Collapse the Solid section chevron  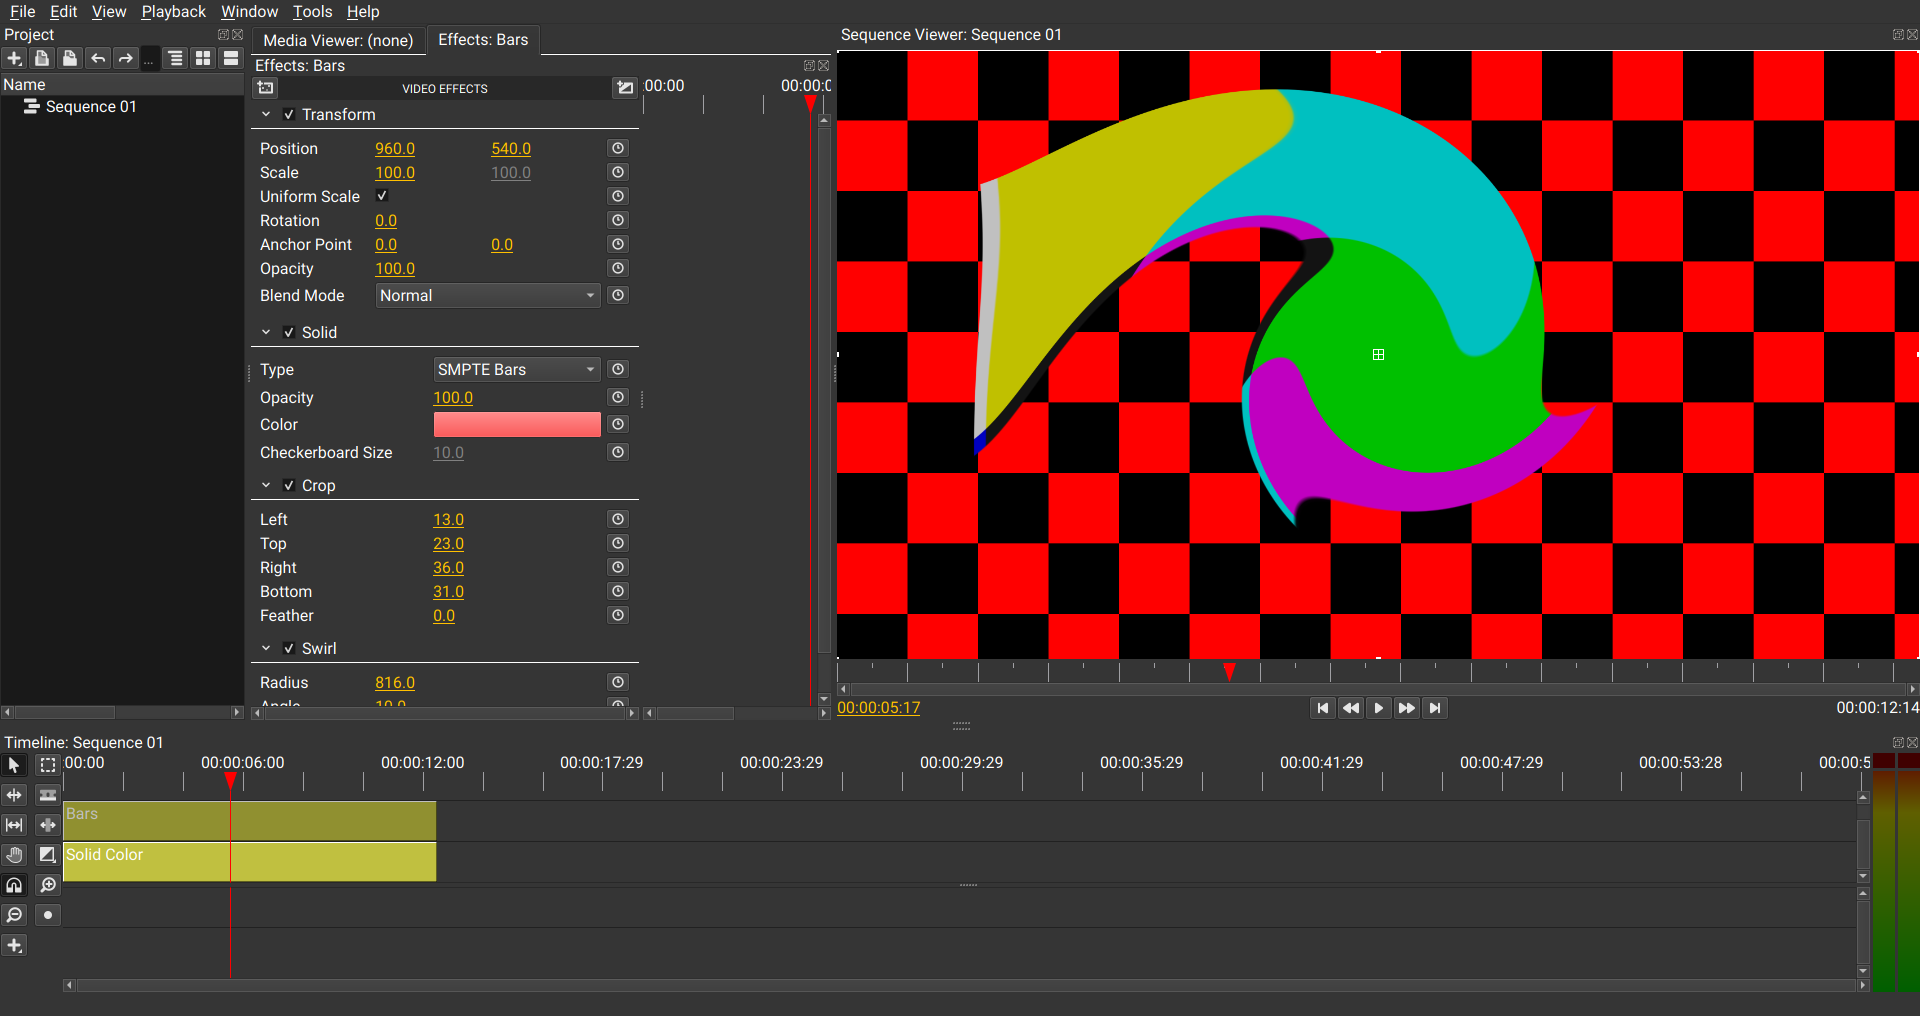266,332
